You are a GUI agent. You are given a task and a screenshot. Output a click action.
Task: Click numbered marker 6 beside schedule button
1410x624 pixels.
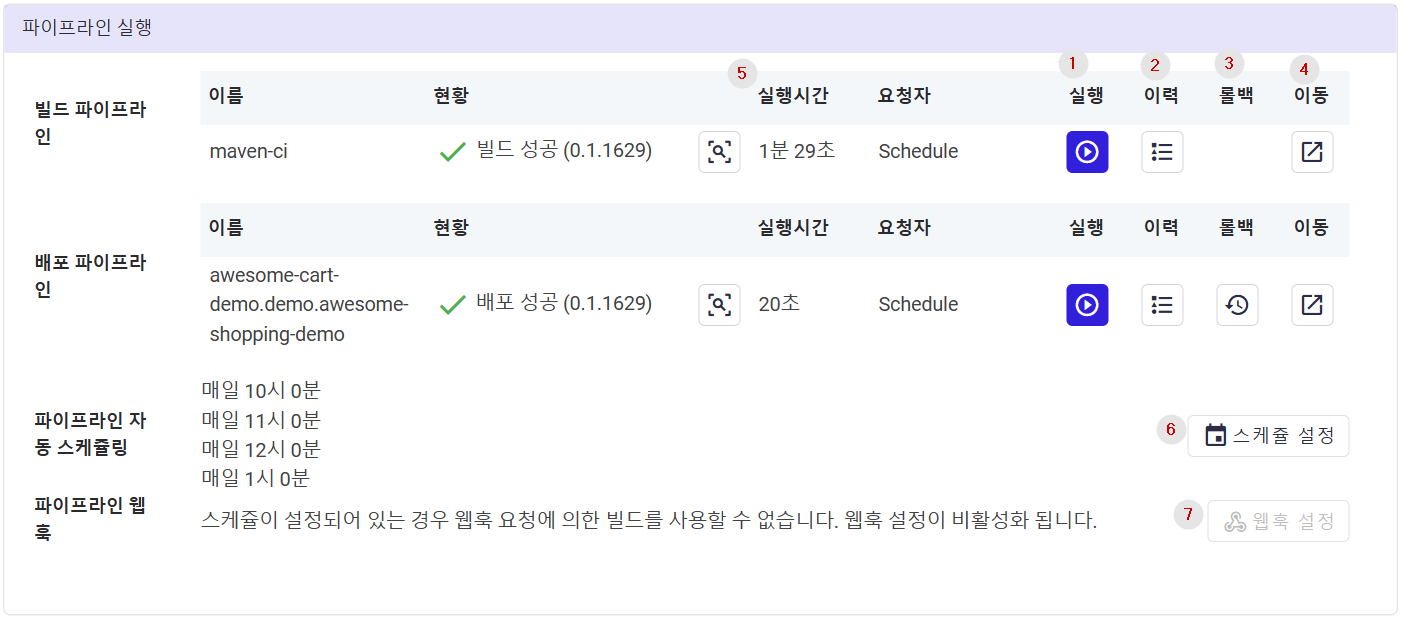pyautogui.click(x=1171, y=429)
